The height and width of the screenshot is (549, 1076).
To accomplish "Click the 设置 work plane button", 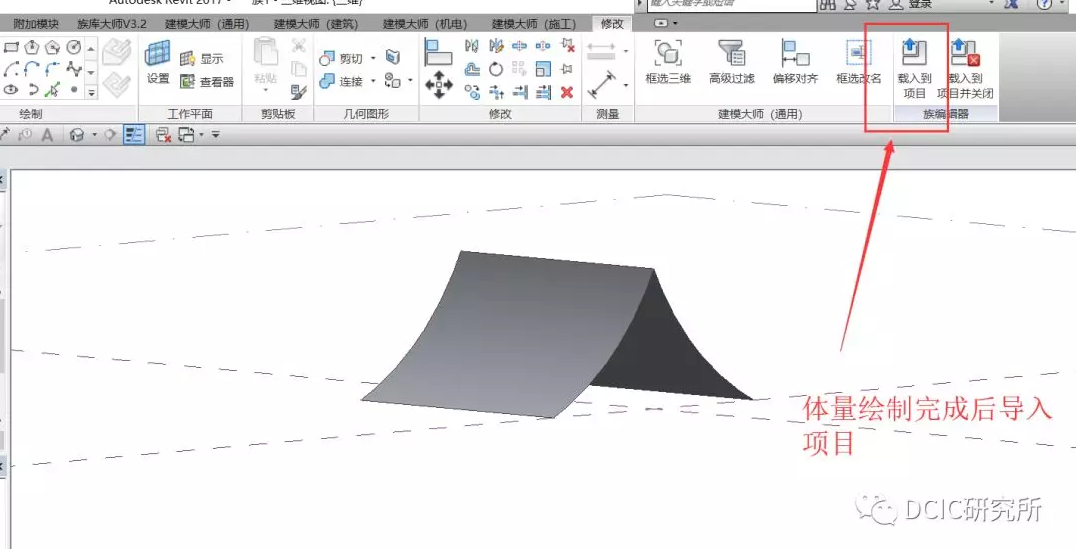I will [158, 62].
